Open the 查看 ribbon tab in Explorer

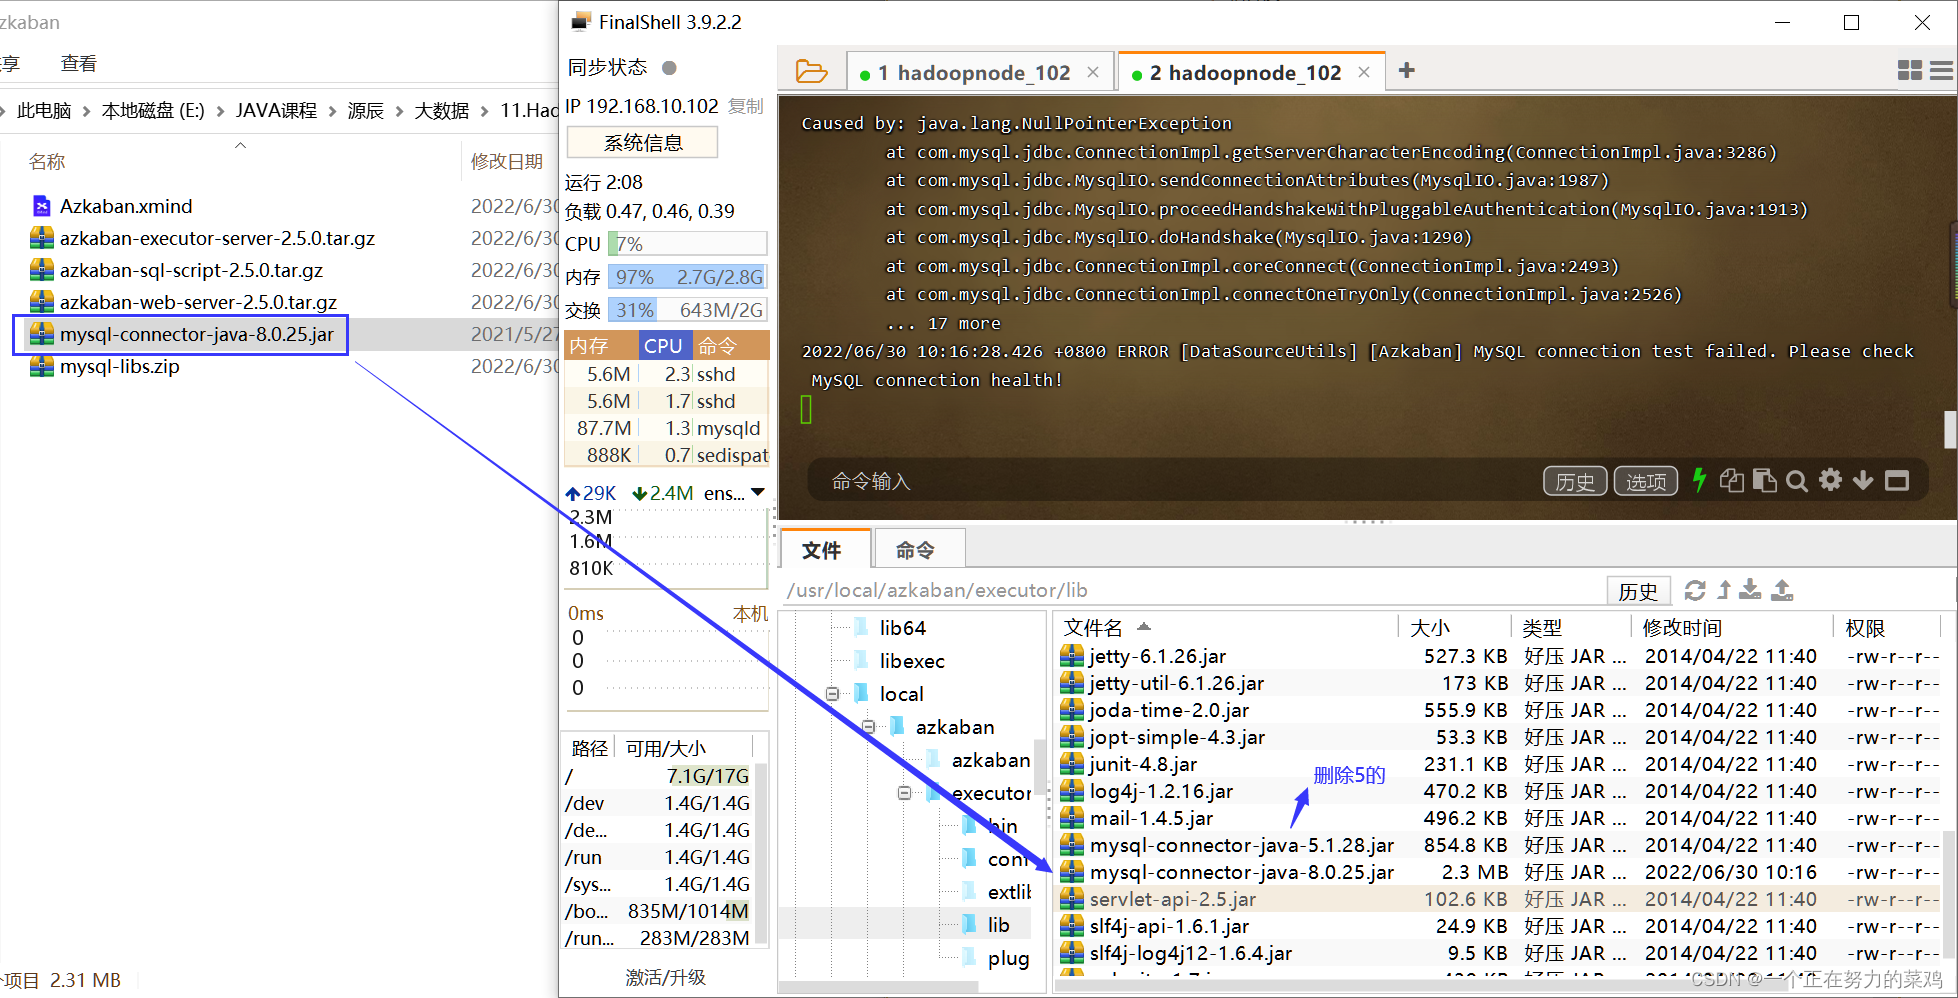(x=78, y=63)
